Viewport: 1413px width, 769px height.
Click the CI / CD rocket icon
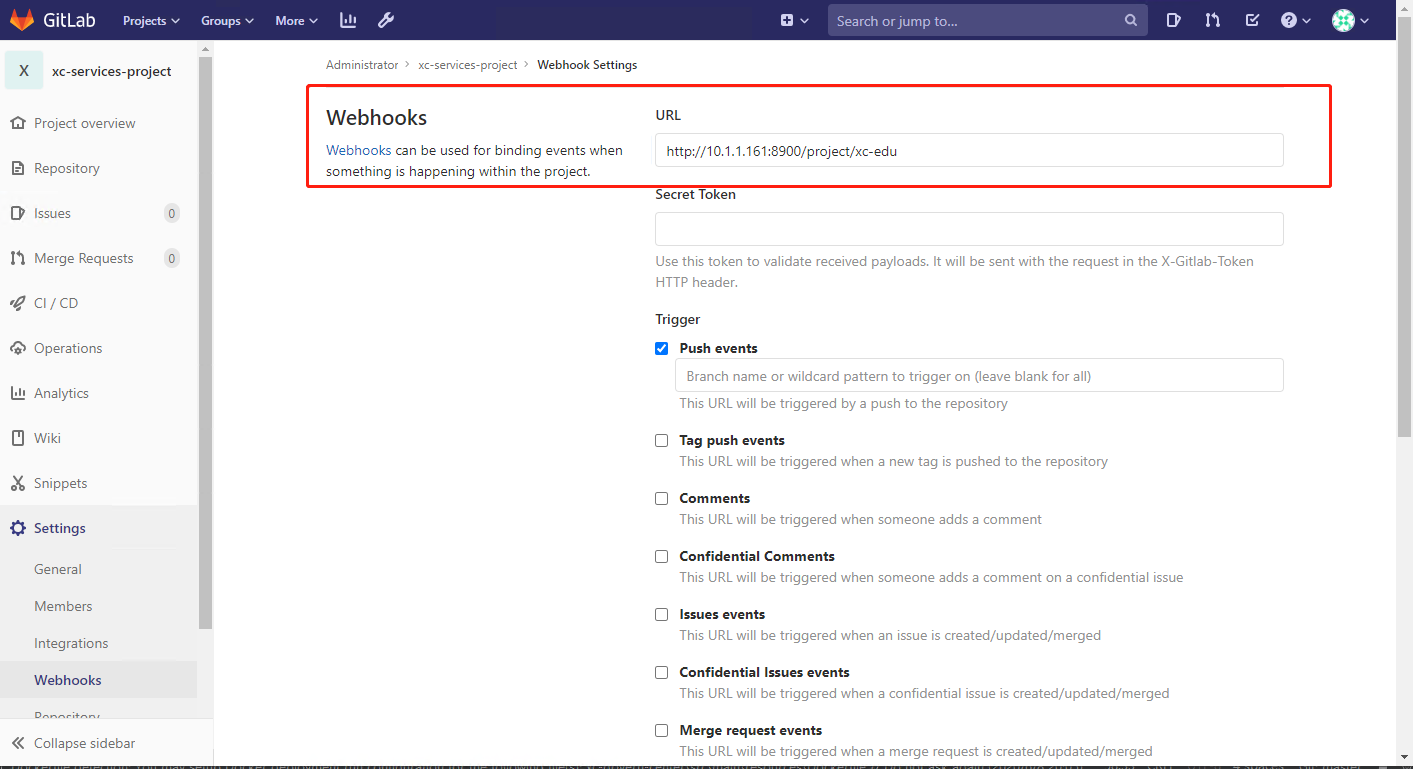click(x=17, y=303)
